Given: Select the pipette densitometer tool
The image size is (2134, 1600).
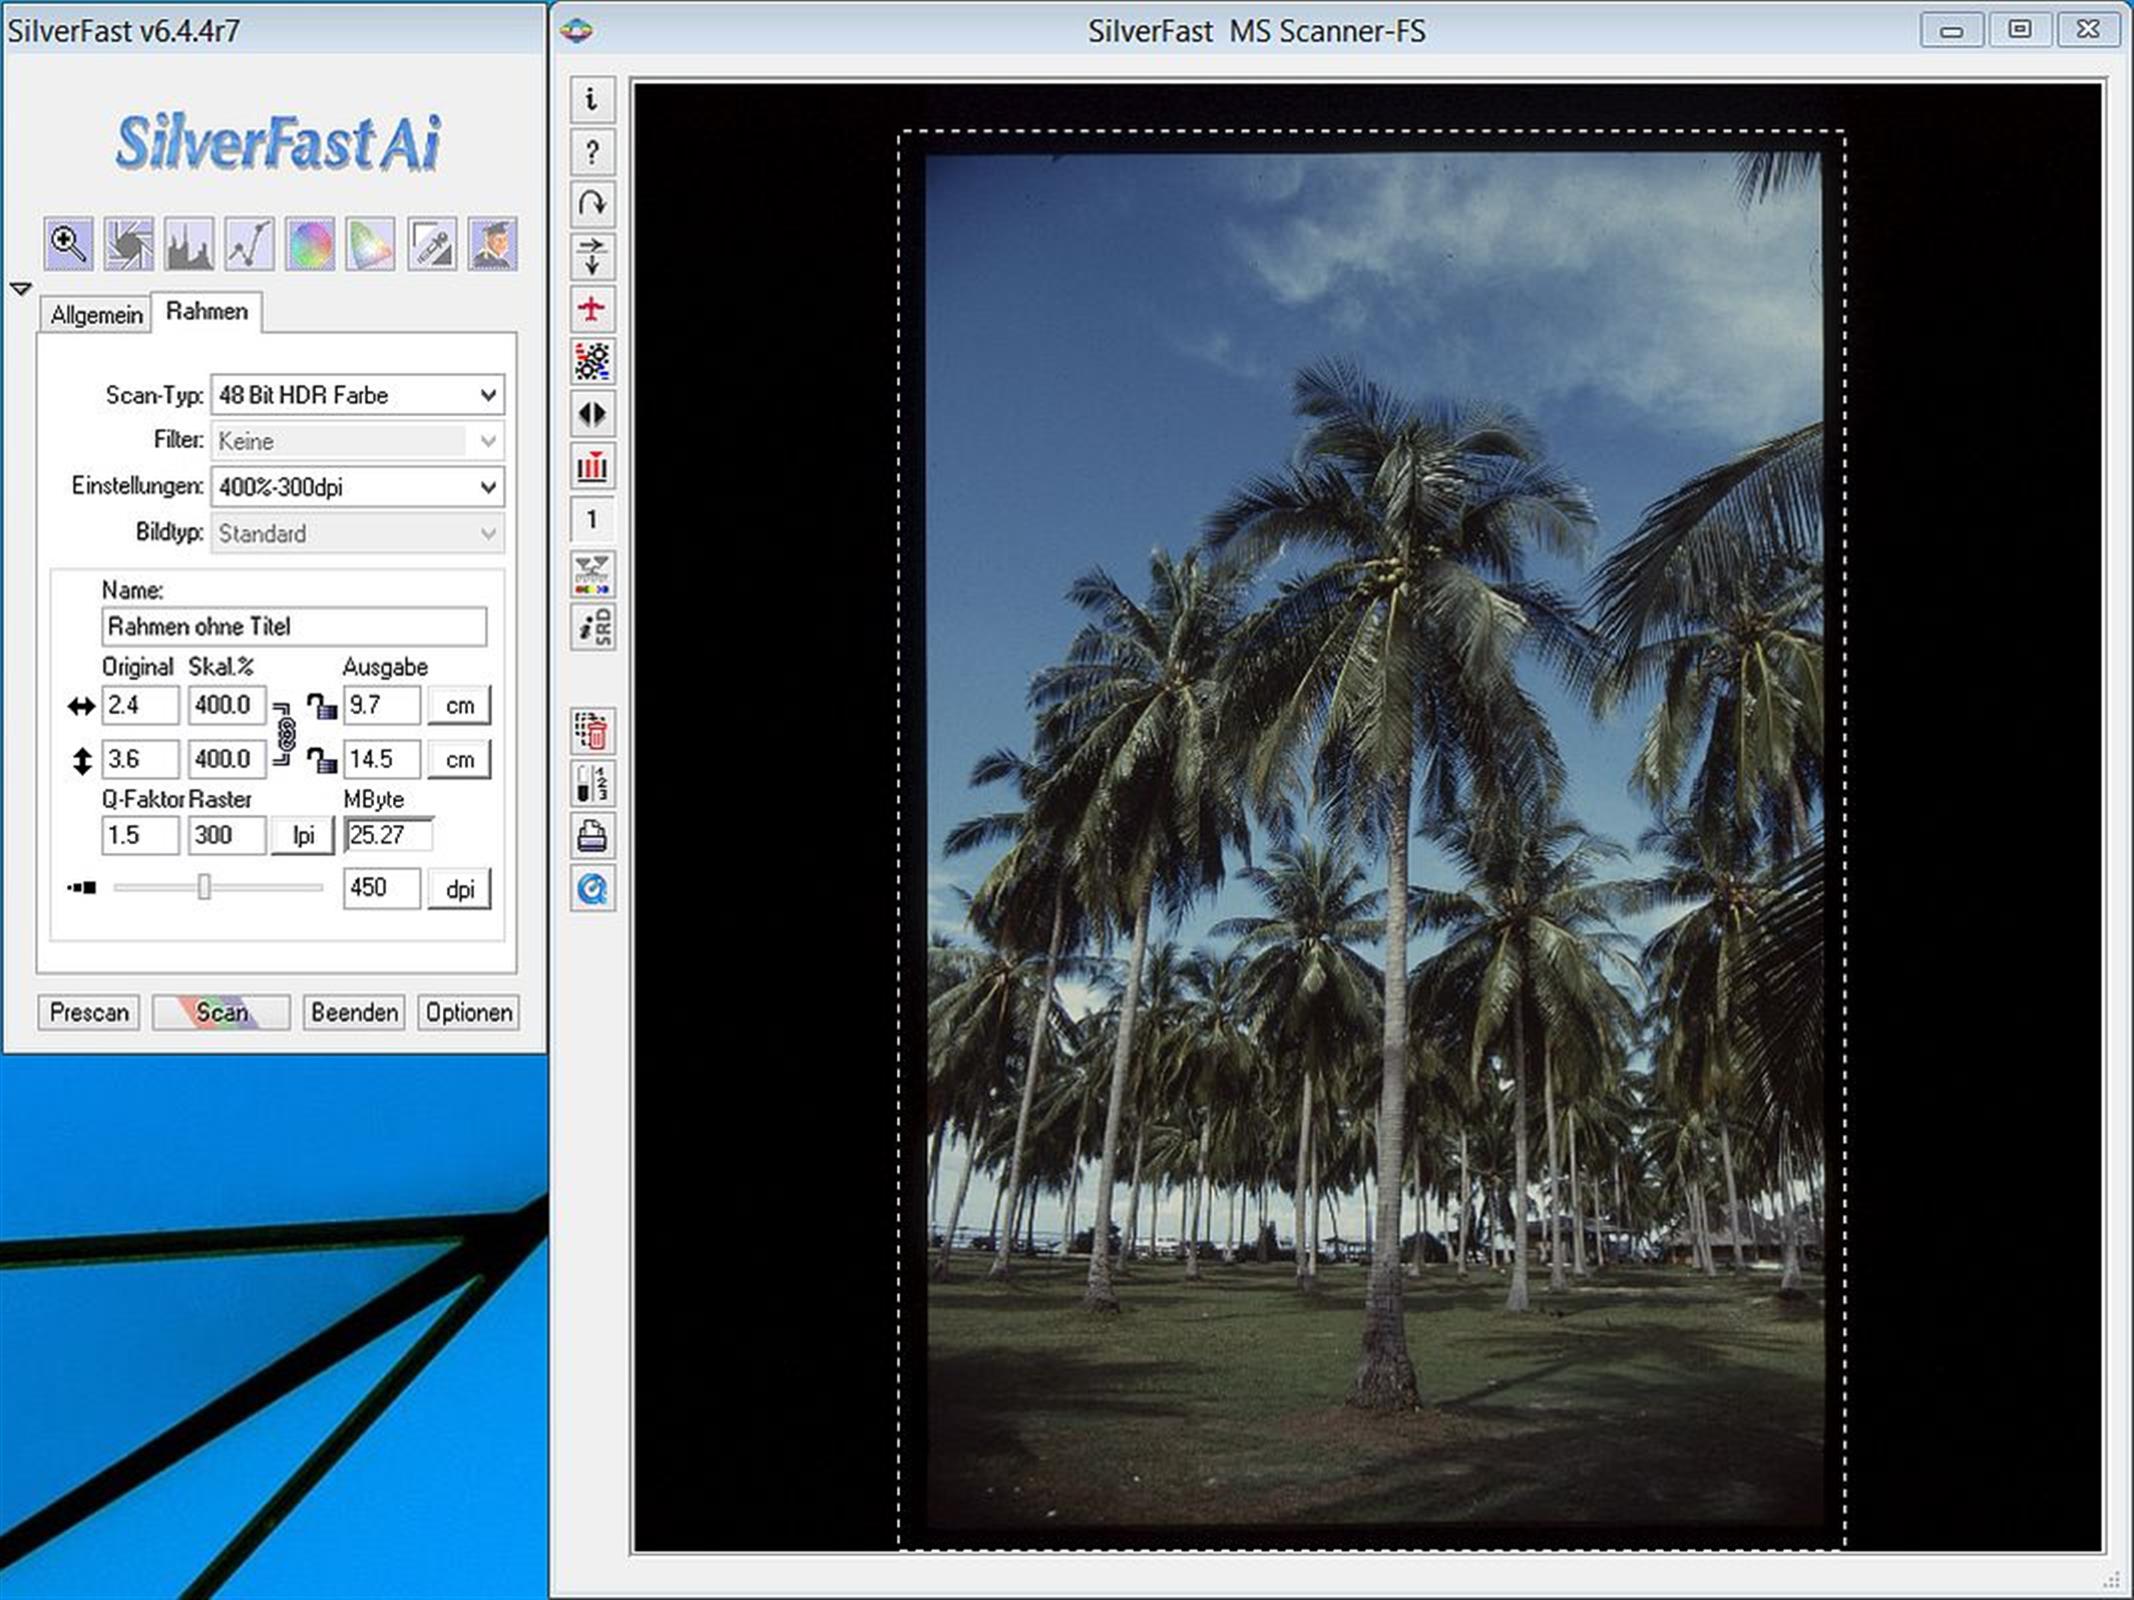Looking at the screenshot, I should [x=432, y=245].
